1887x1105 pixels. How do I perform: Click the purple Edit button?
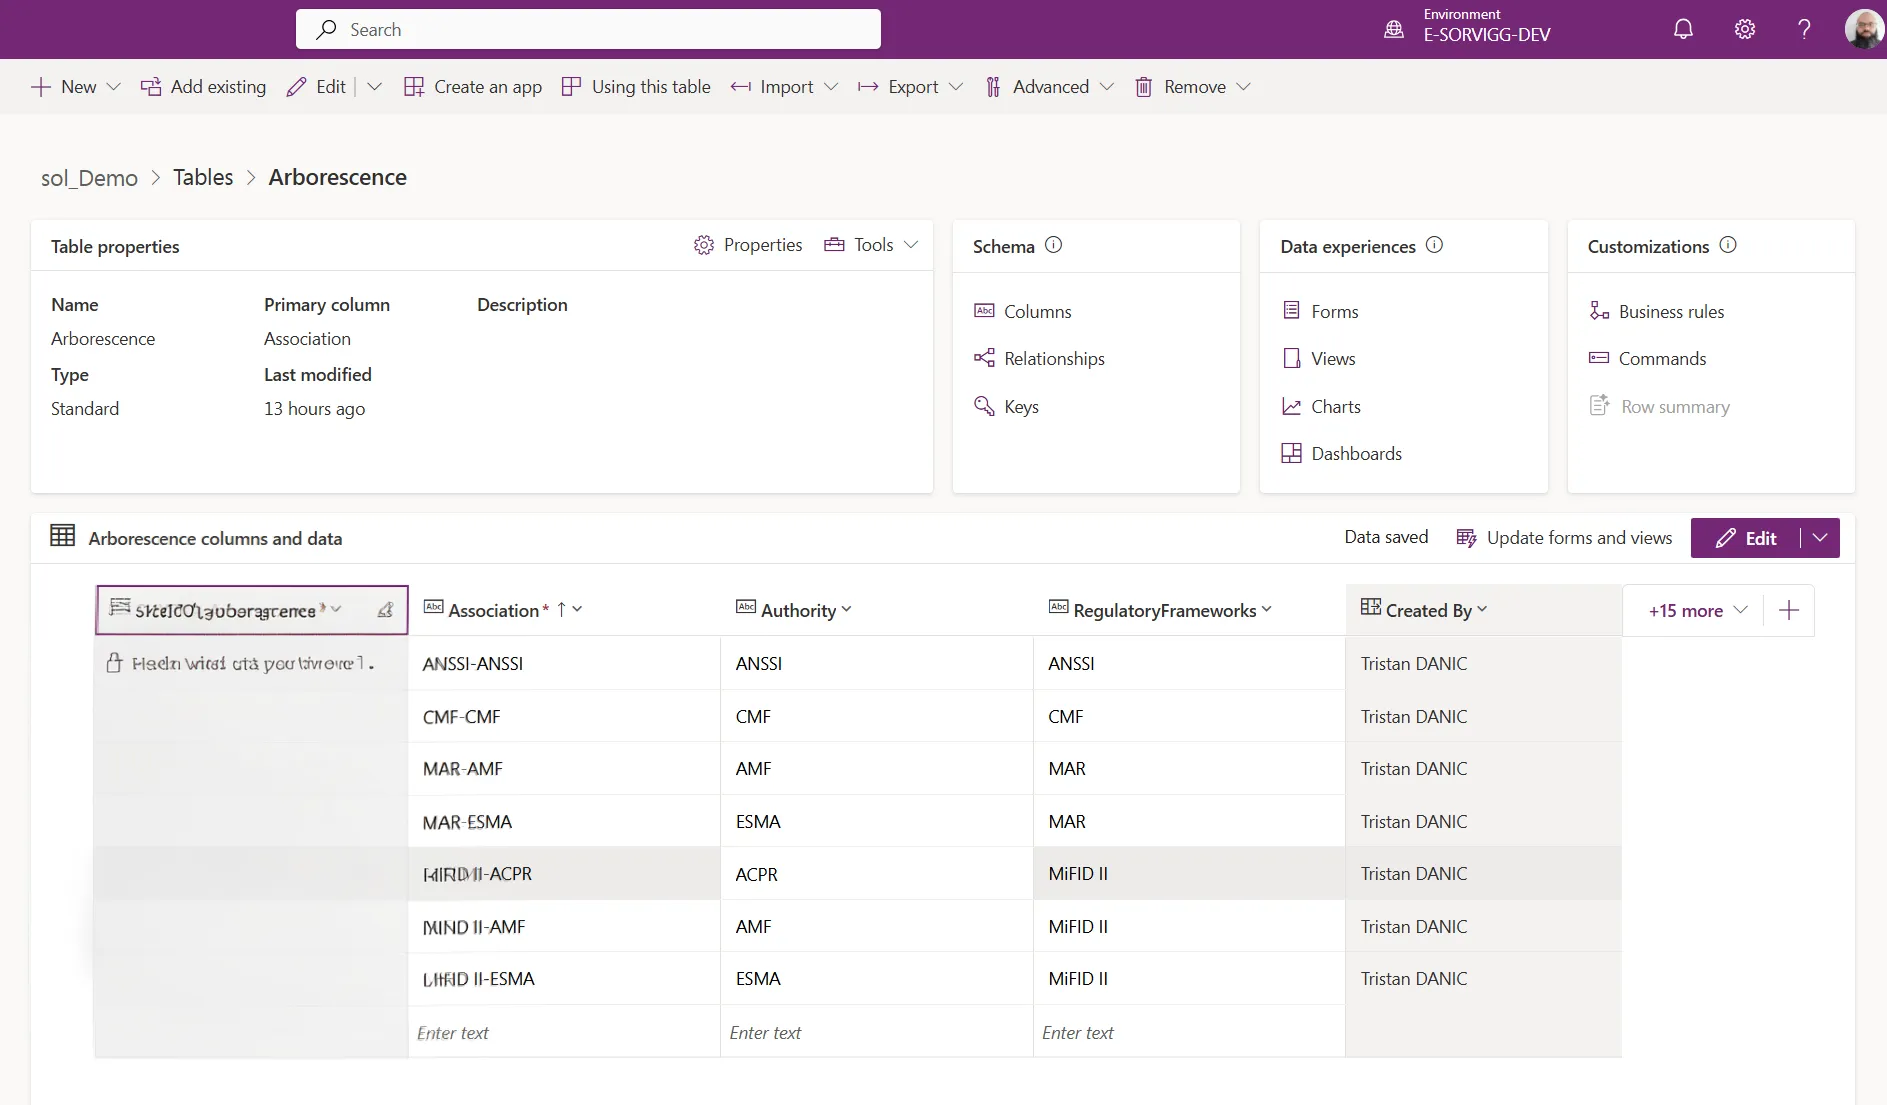pyautogui.click(x=1746, y=538)
